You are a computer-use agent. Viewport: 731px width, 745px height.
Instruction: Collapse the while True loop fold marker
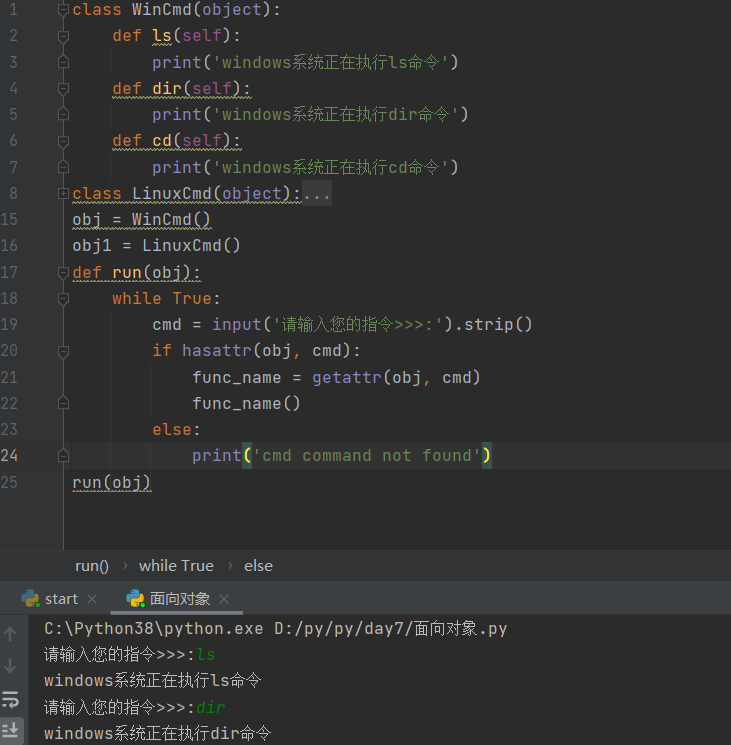point(64,298)
